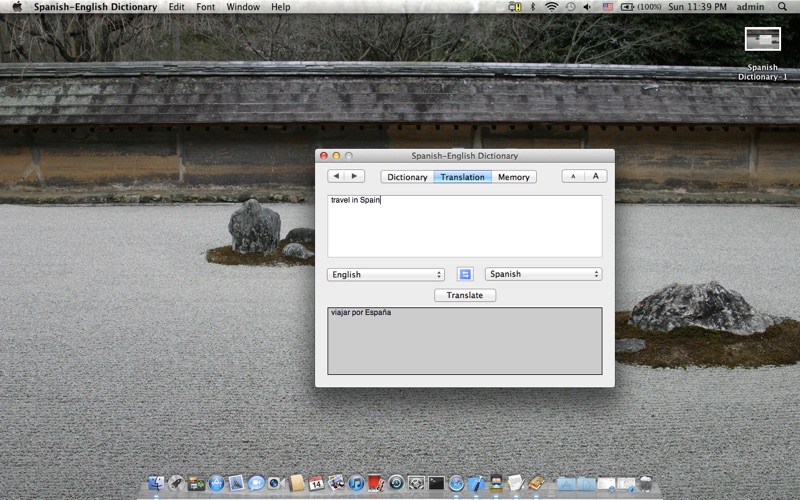
Task: Switch to the Dictionary tab
Action: point(407,177)
